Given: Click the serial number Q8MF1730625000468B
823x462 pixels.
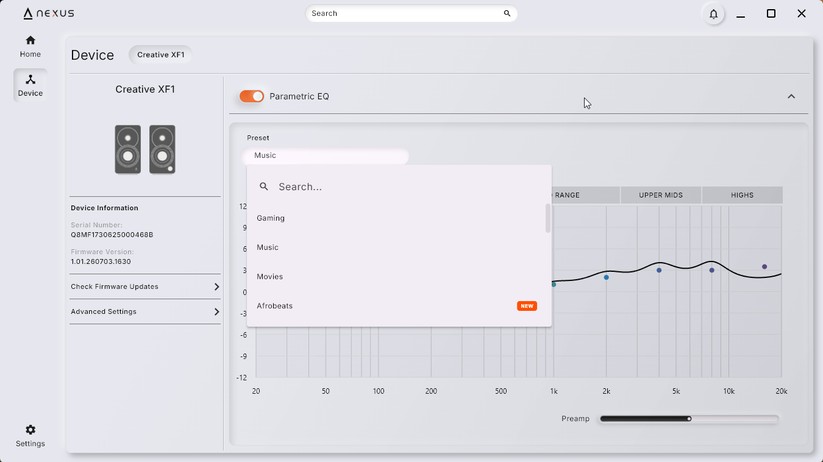Looking at the screenshot, I should 112,235.
